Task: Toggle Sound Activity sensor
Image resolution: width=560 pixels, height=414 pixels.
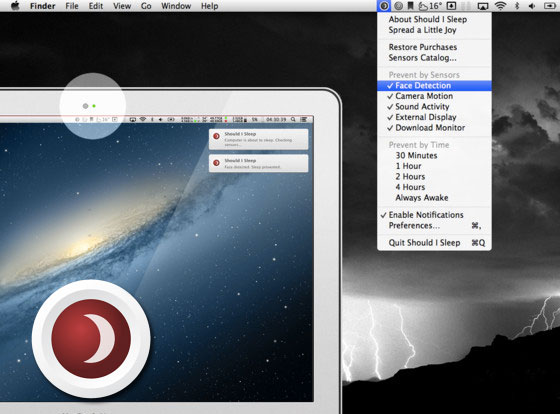Action: 434,106
